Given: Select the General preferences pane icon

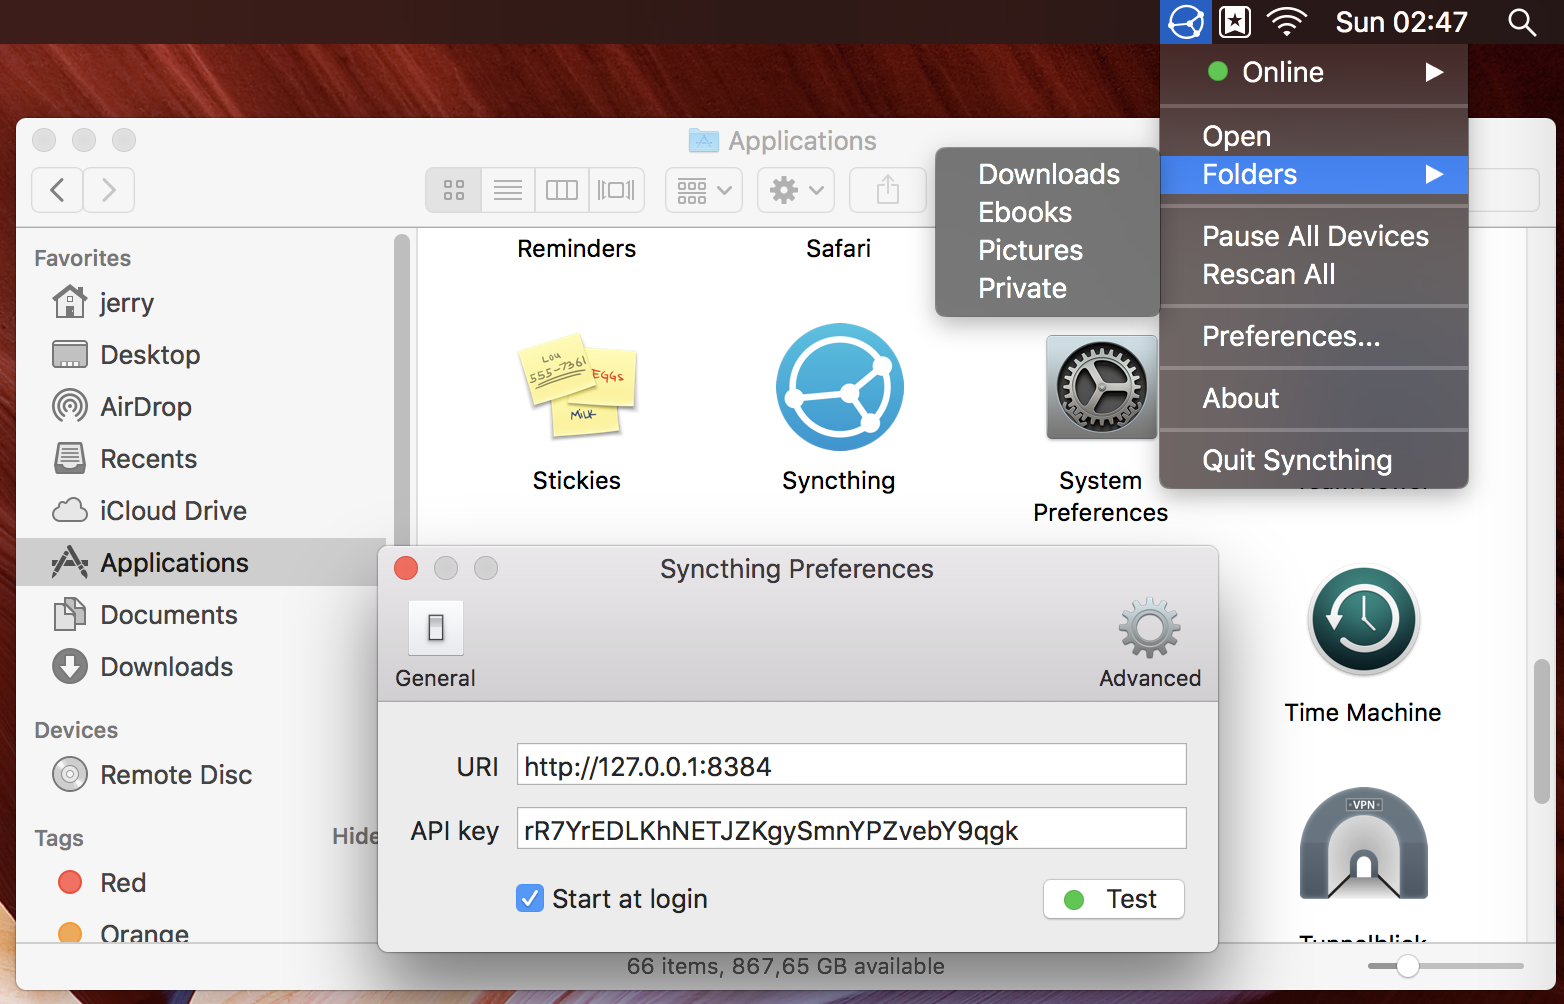Looking at the screenshot, I should point(436,628).
